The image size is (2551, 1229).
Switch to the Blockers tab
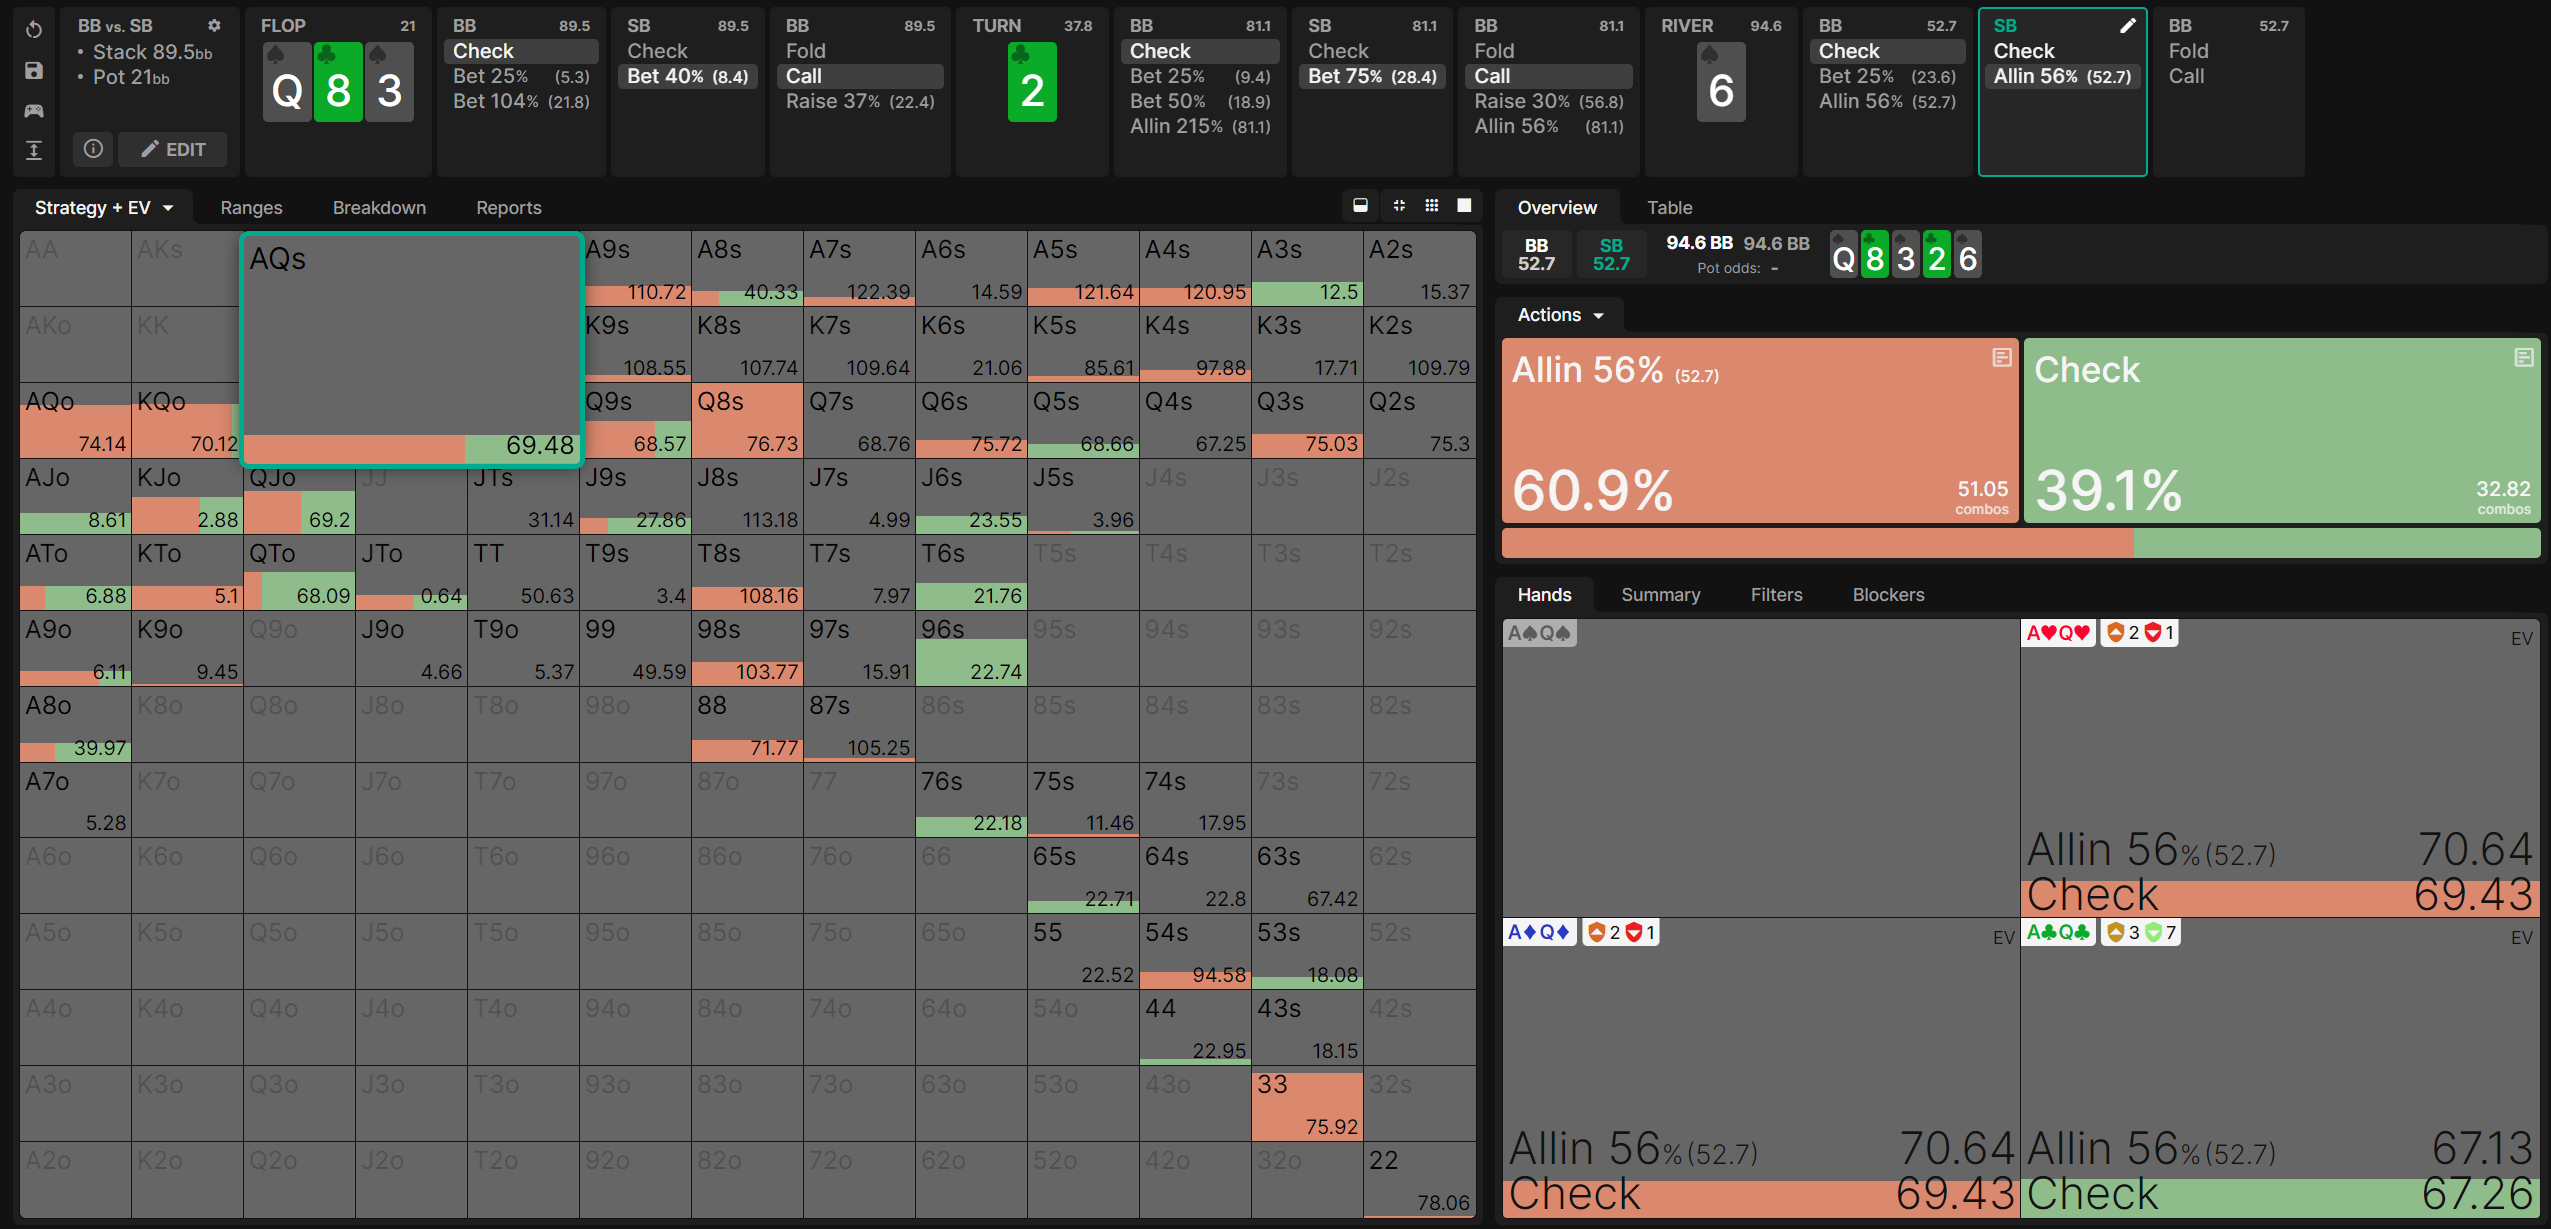tap(1887, 595)
